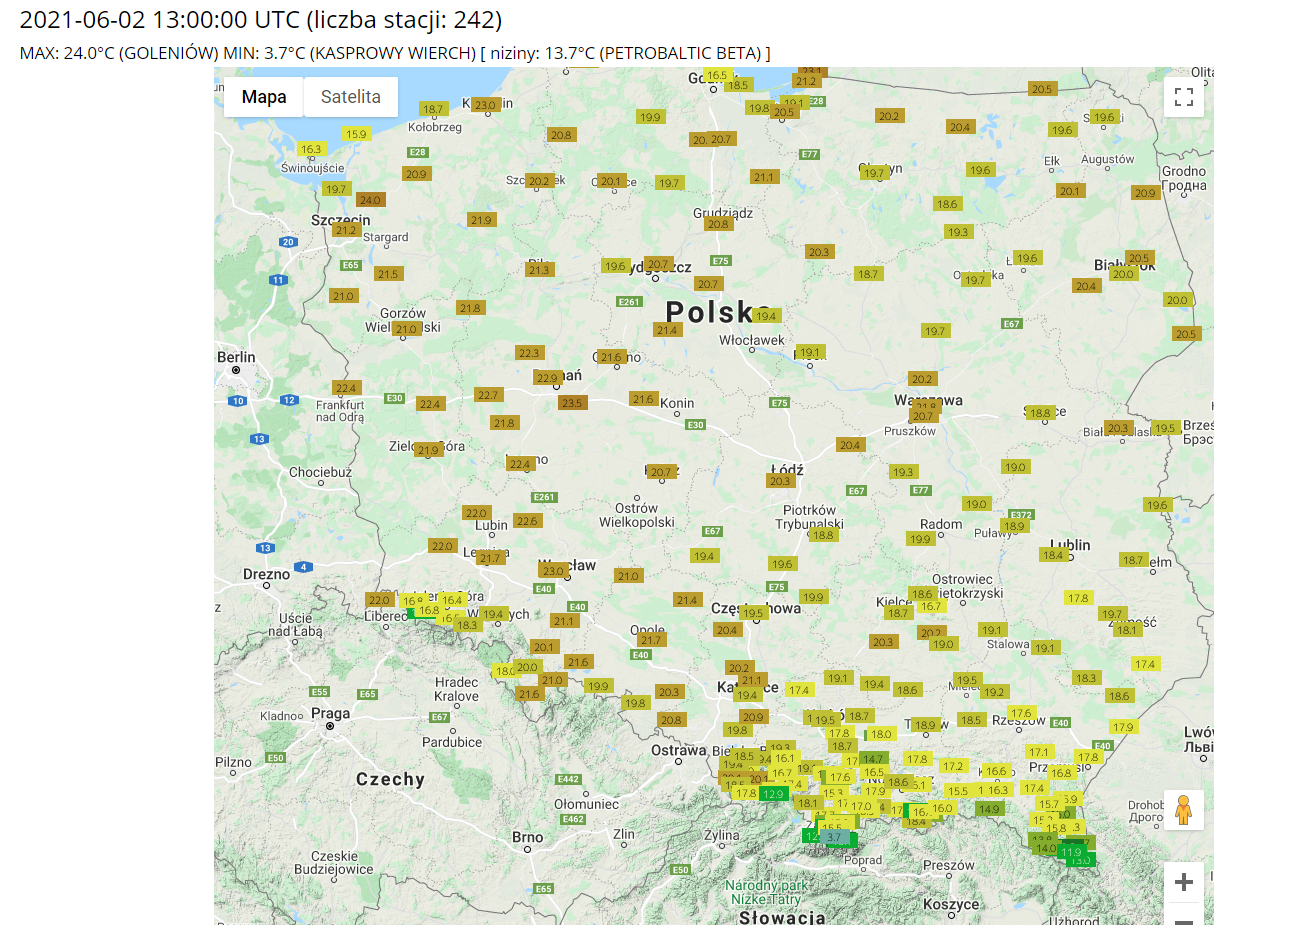Click the yellow 15.9 coastal marker
Screen dimensions: 1308x925
click(356, 134)
